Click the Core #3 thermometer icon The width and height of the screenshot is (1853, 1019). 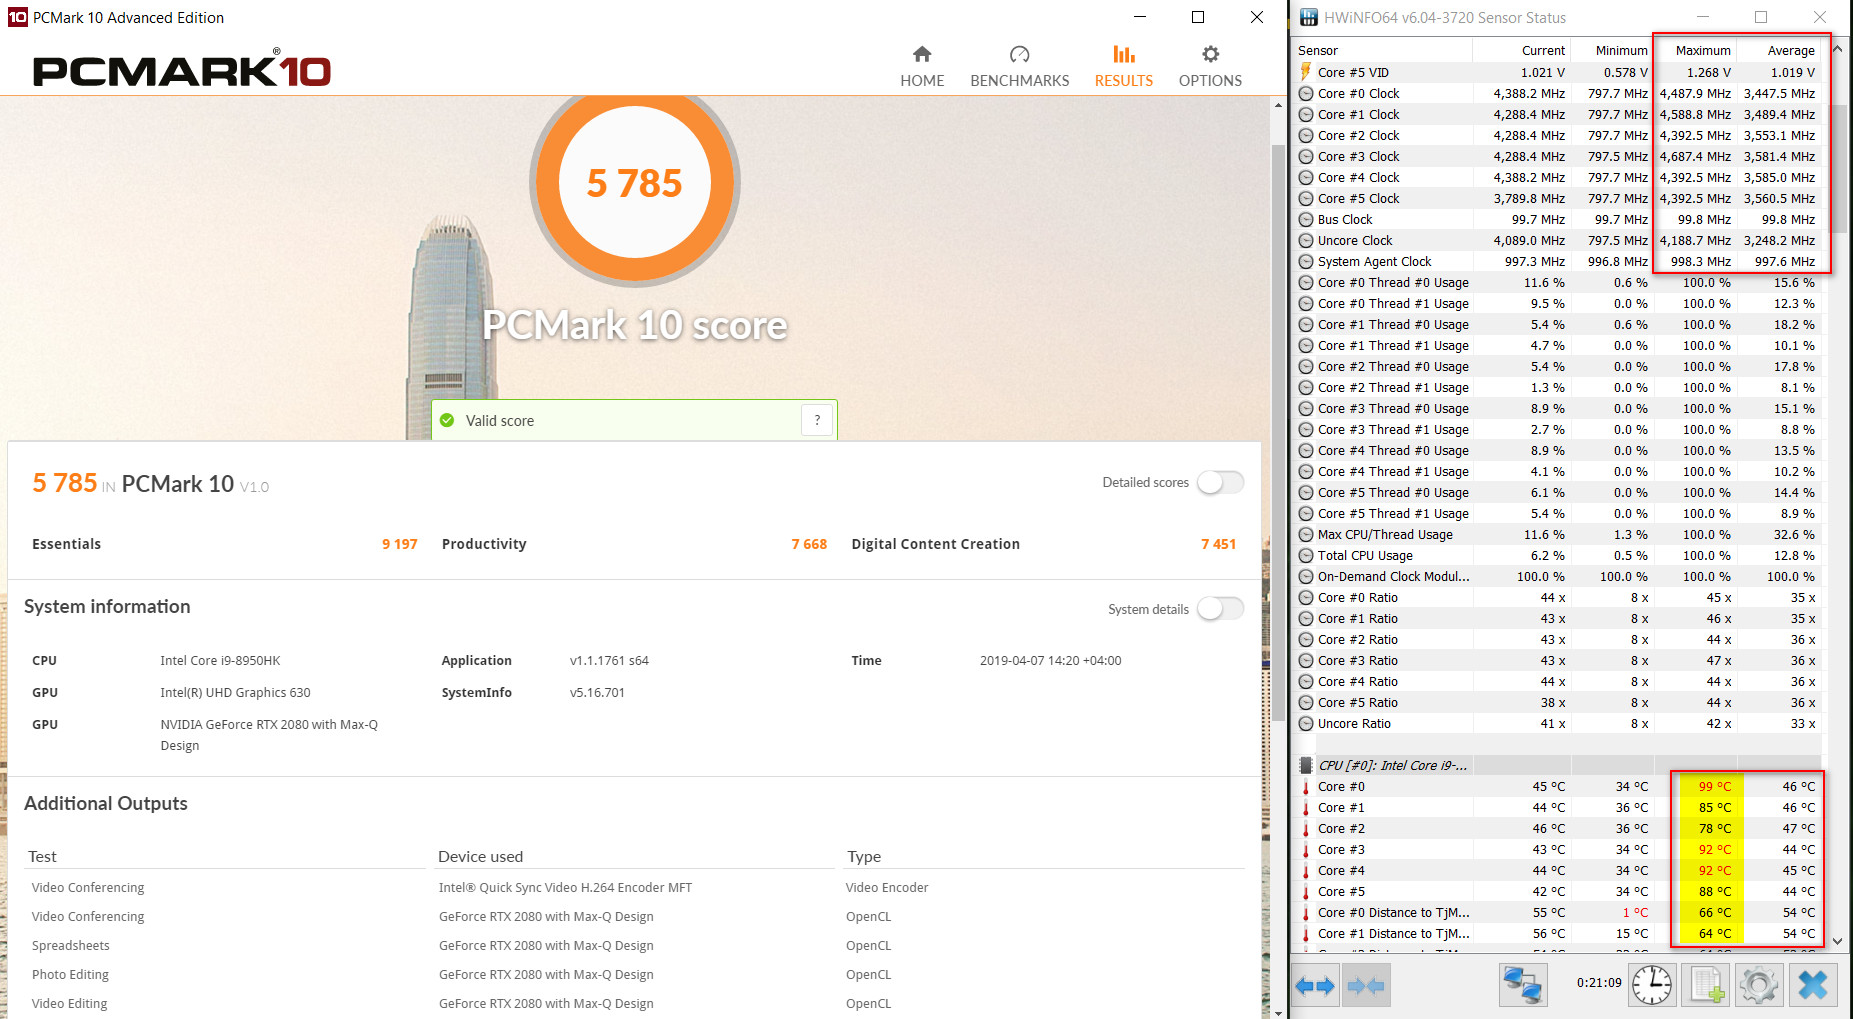pos(1306,849)
